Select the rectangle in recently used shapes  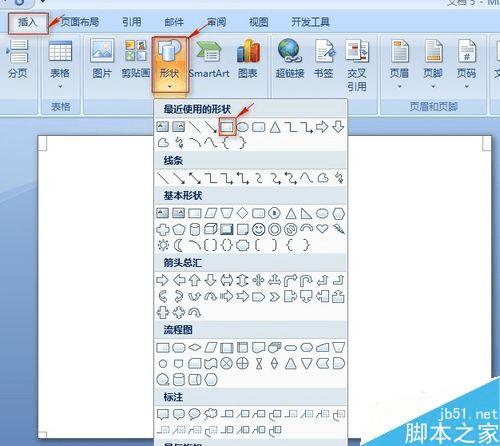click(227, 127)
